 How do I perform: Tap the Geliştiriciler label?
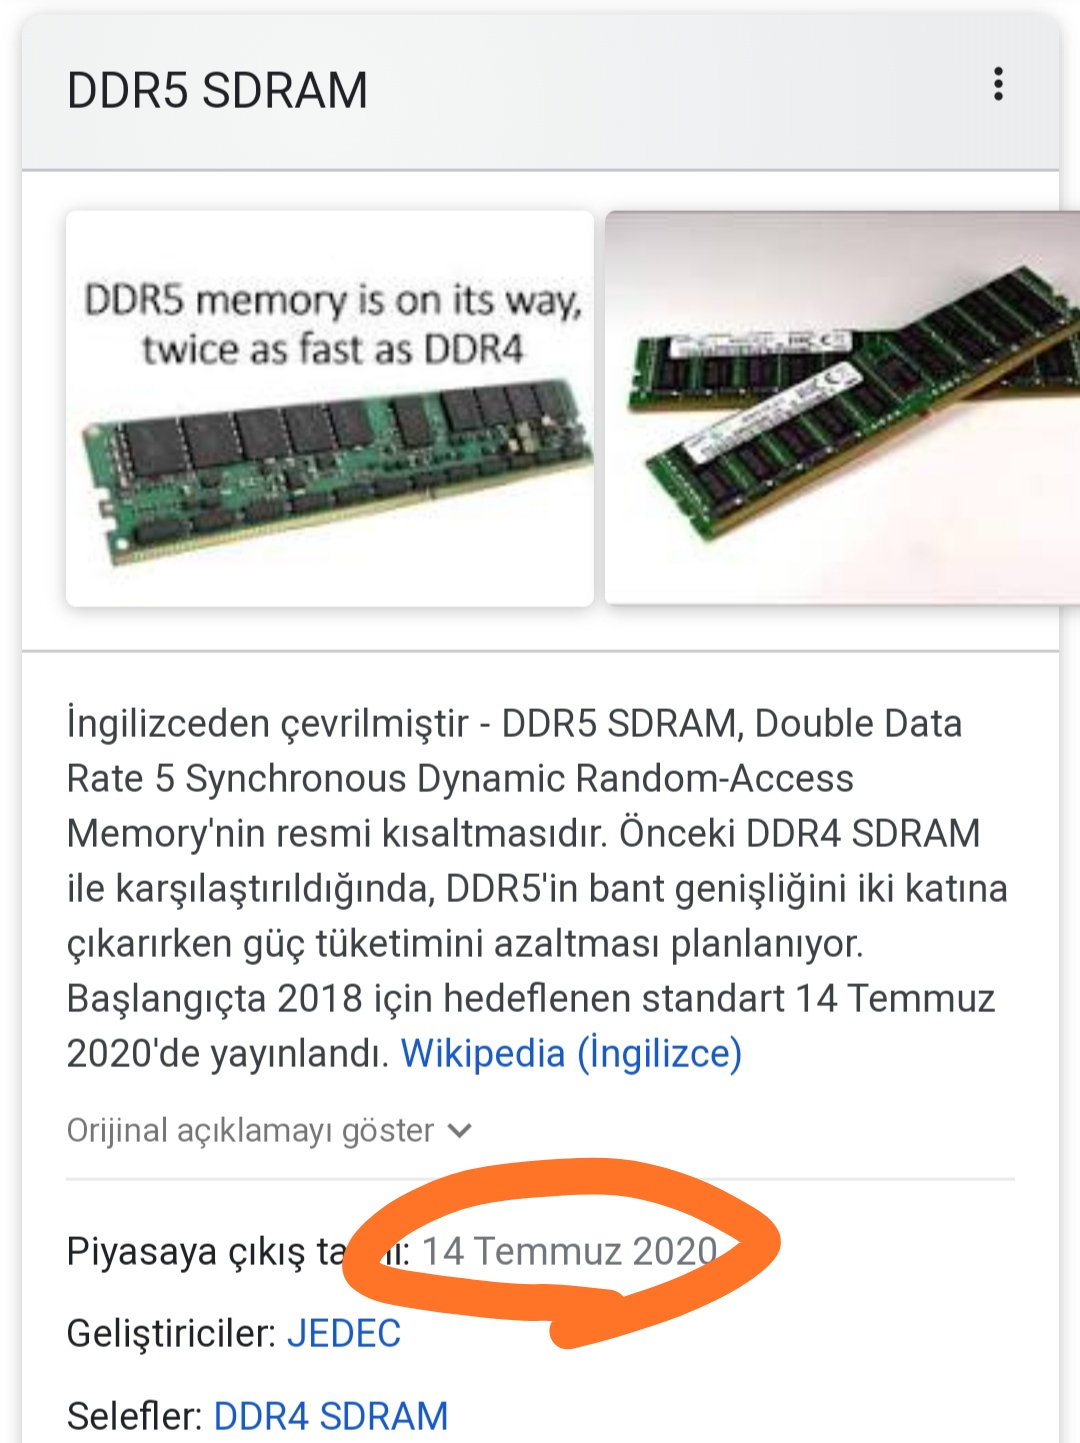tap(171, 1333)
